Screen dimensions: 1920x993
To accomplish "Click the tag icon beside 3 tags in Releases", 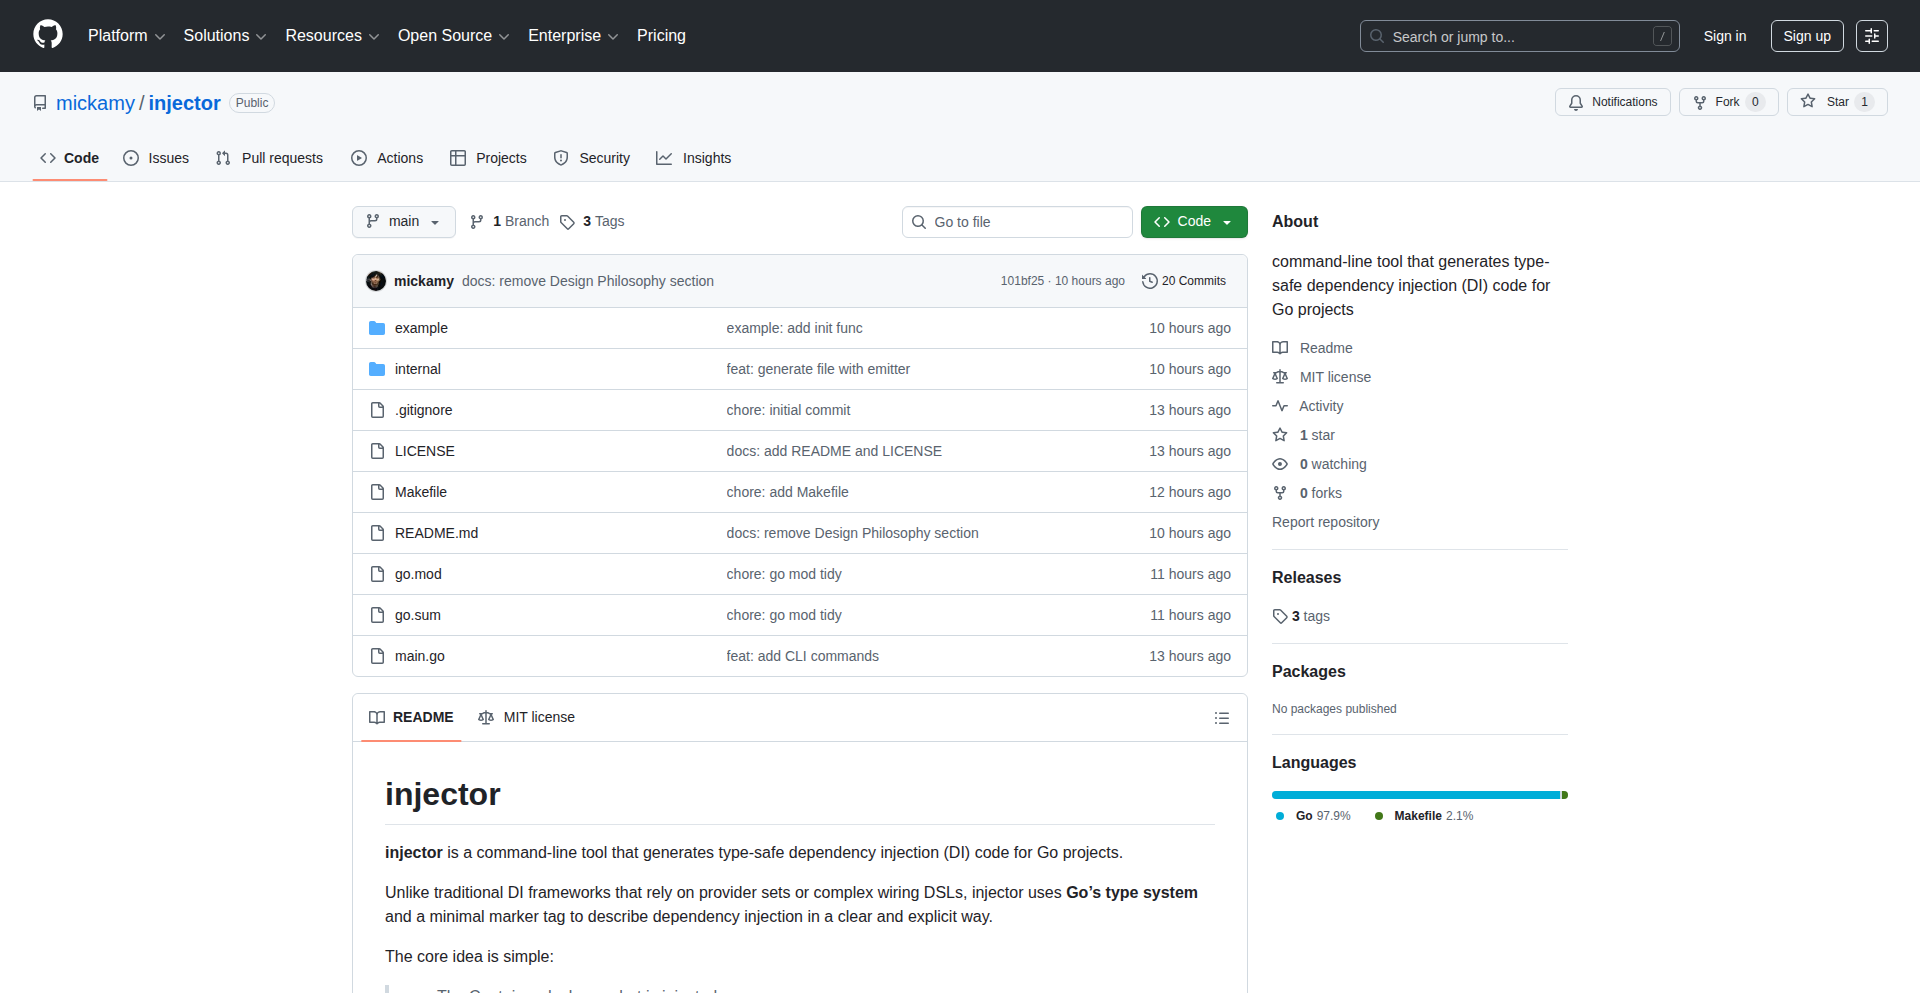I will pos(1280,616).
